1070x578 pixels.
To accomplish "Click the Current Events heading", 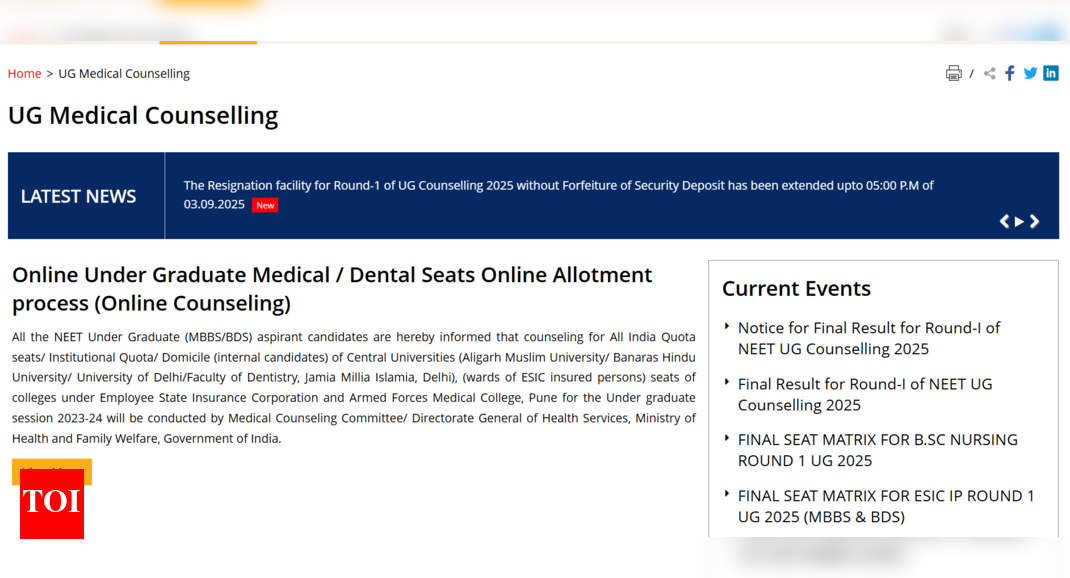I will coord(796,289).
